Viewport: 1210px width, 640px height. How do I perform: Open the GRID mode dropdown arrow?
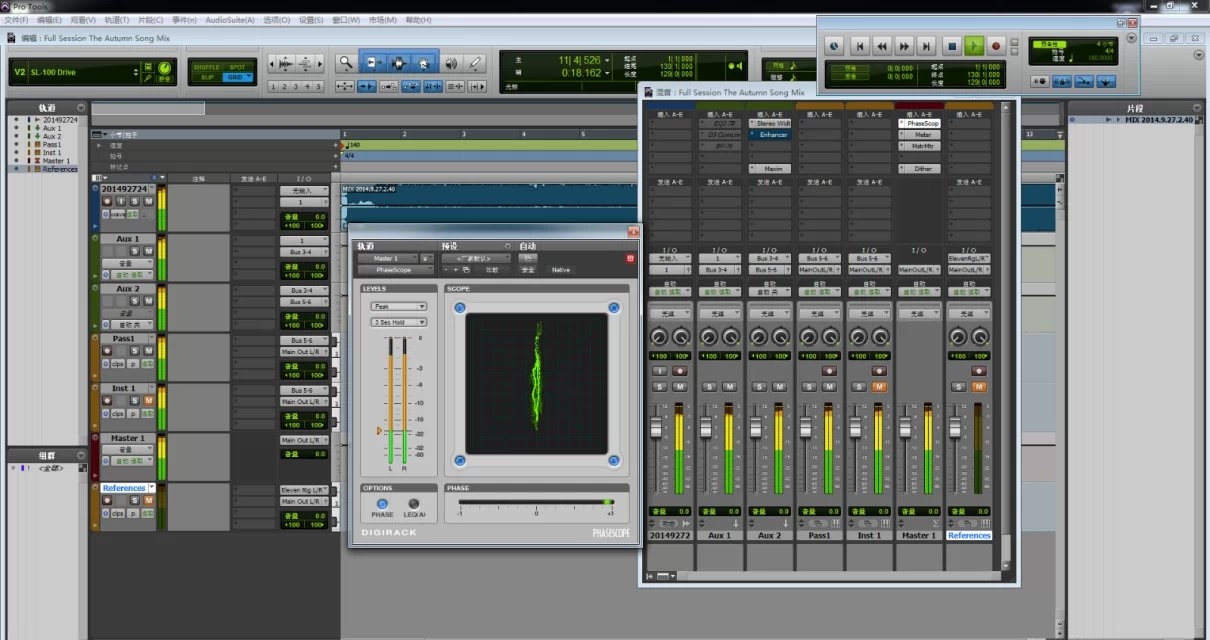coord(249,77)
